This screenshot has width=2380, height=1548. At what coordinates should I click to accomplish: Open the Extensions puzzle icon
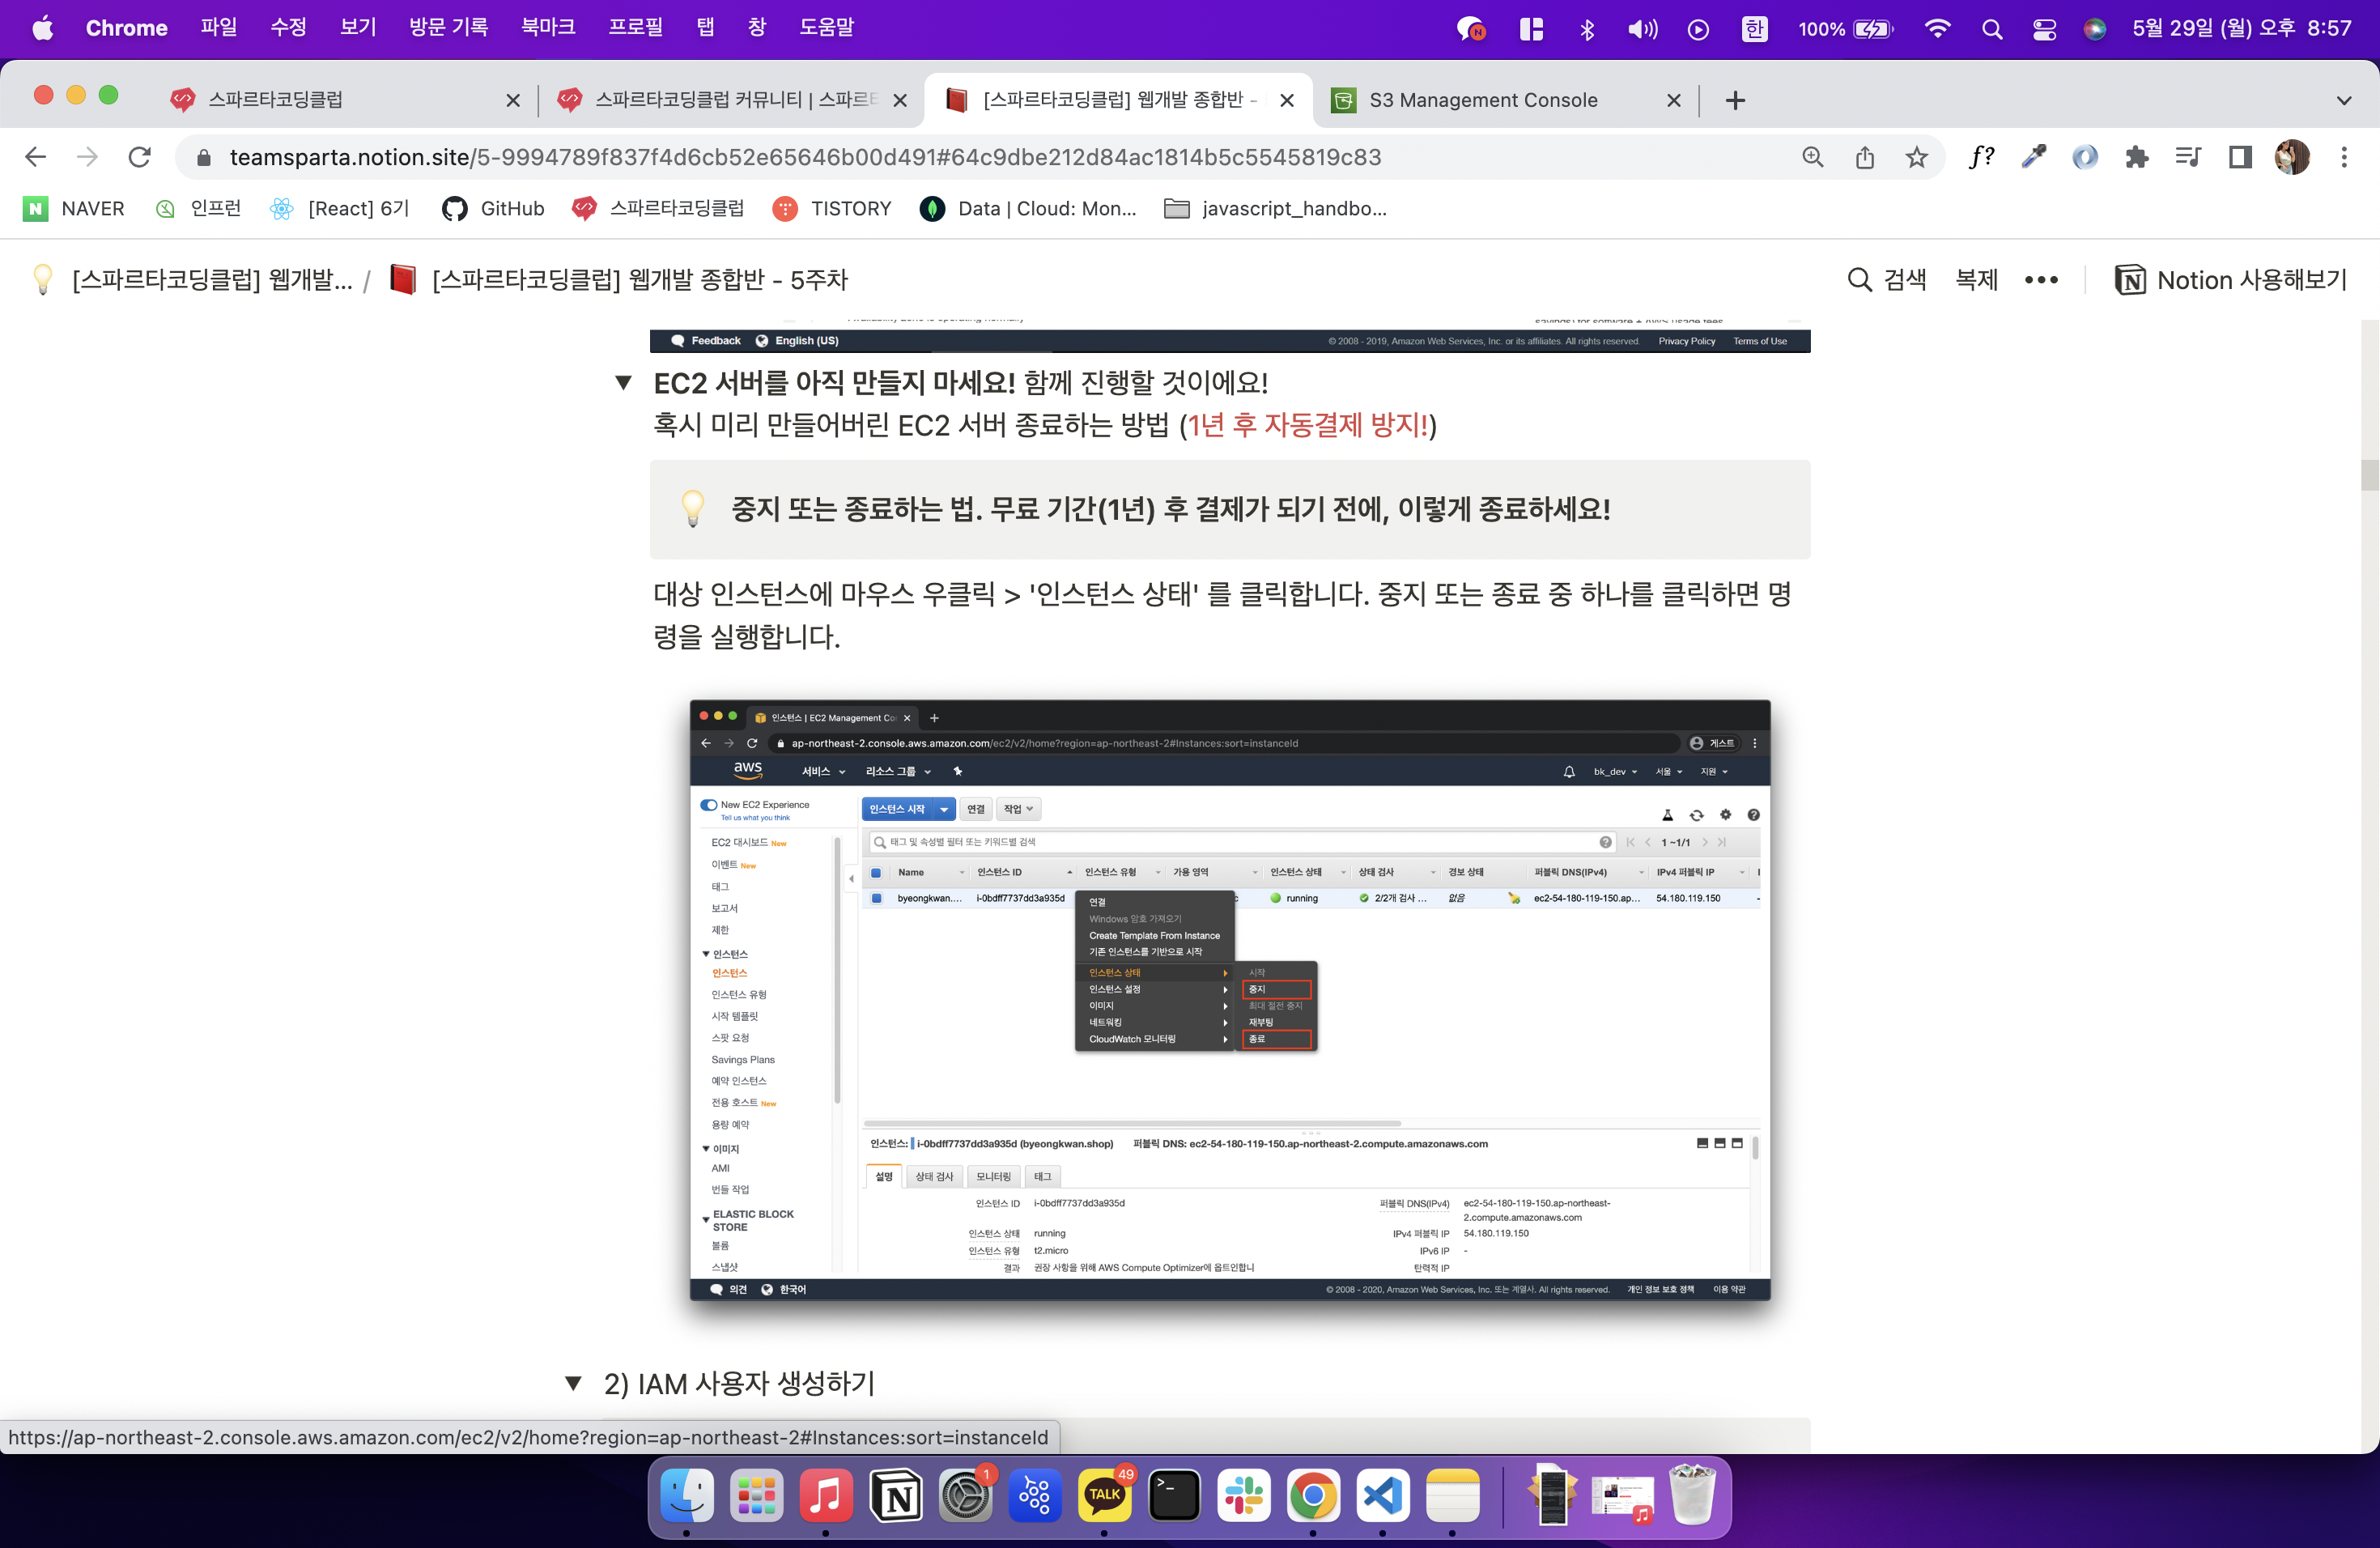pos(2136,157)
